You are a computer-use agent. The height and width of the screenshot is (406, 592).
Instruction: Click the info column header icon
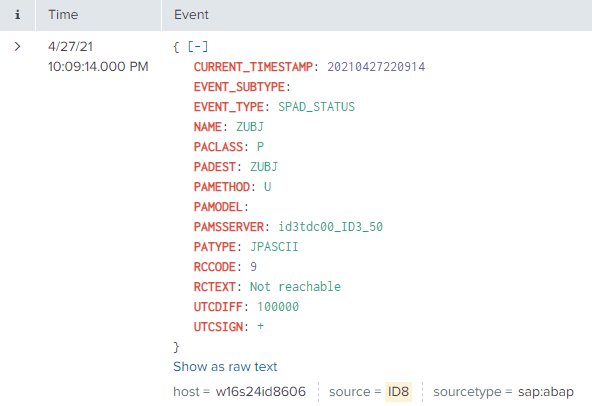click(17, 15)
